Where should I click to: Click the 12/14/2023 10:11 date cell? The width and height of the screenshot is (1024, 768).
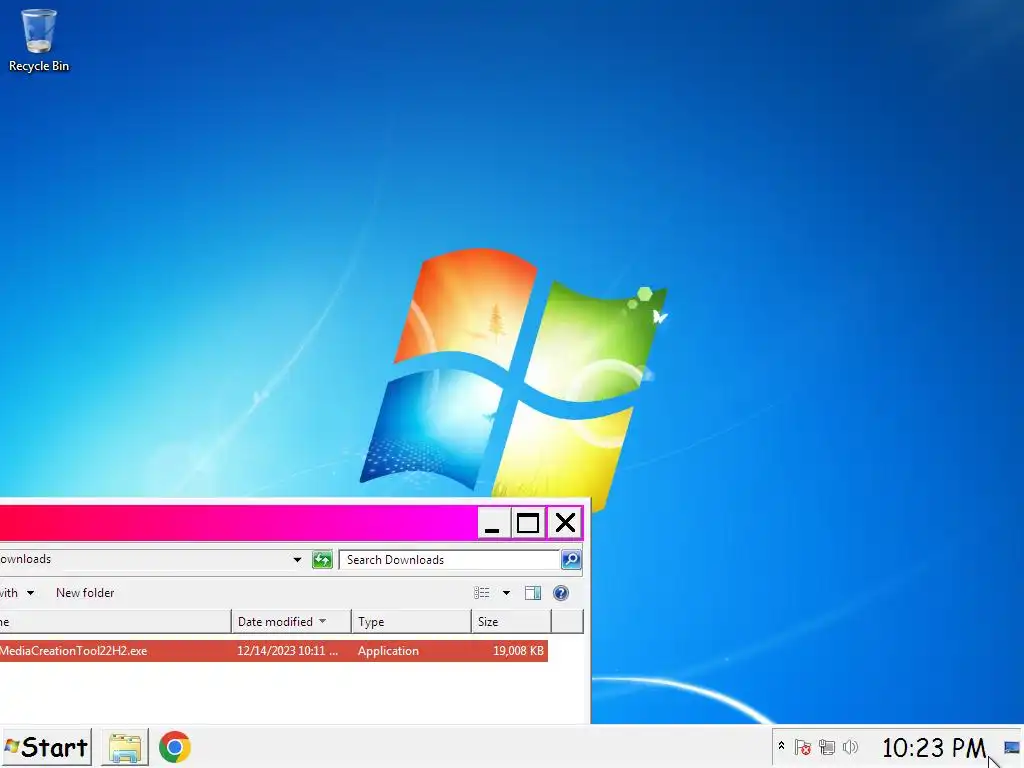coord(287,651)
